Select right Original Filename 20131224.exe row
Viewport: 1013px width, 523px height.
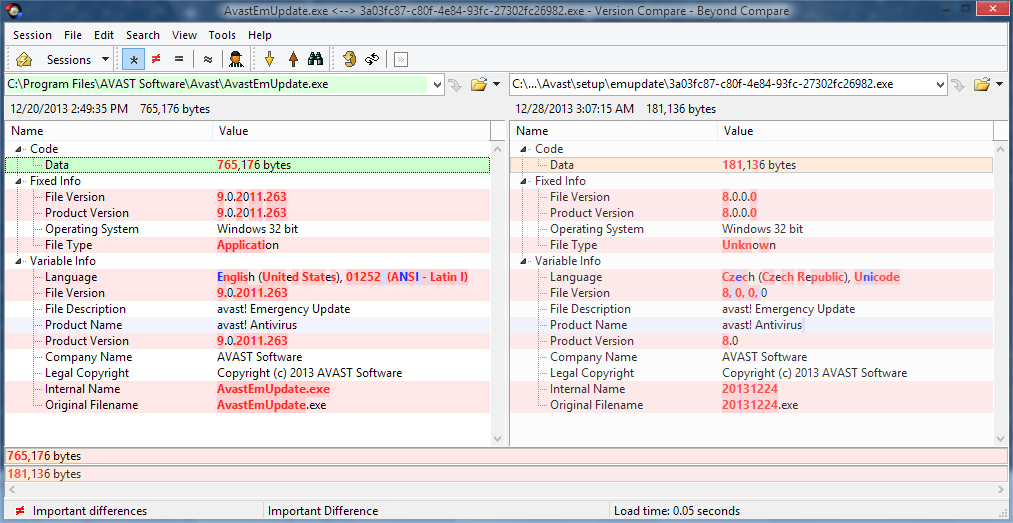(752, 405)
